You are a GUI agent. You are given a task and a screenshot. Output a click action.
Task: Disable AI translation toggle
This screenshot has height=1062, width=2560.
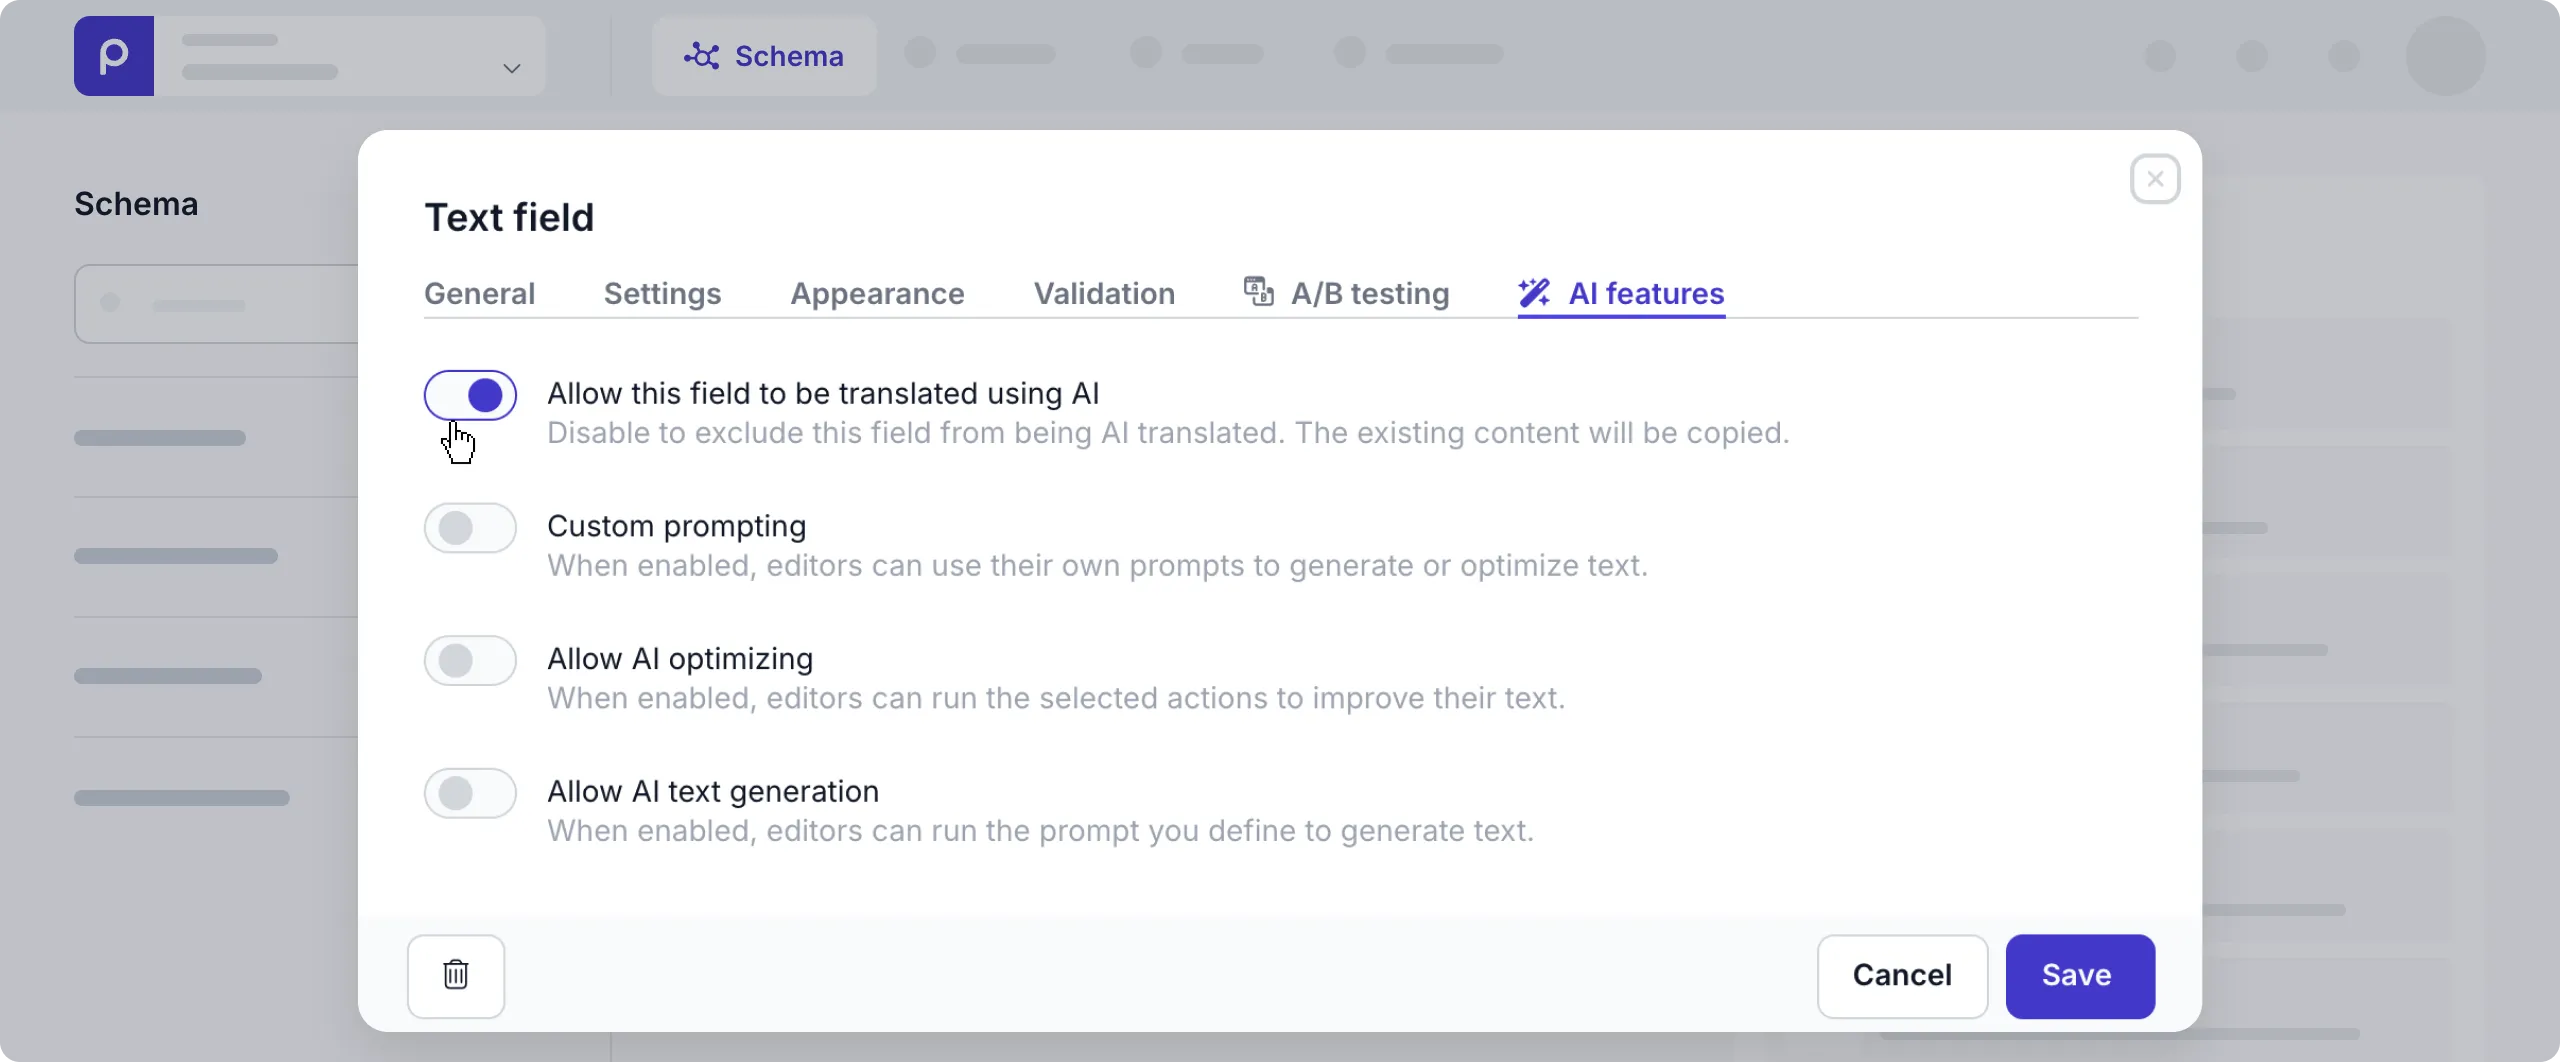[x=470, y=395]
